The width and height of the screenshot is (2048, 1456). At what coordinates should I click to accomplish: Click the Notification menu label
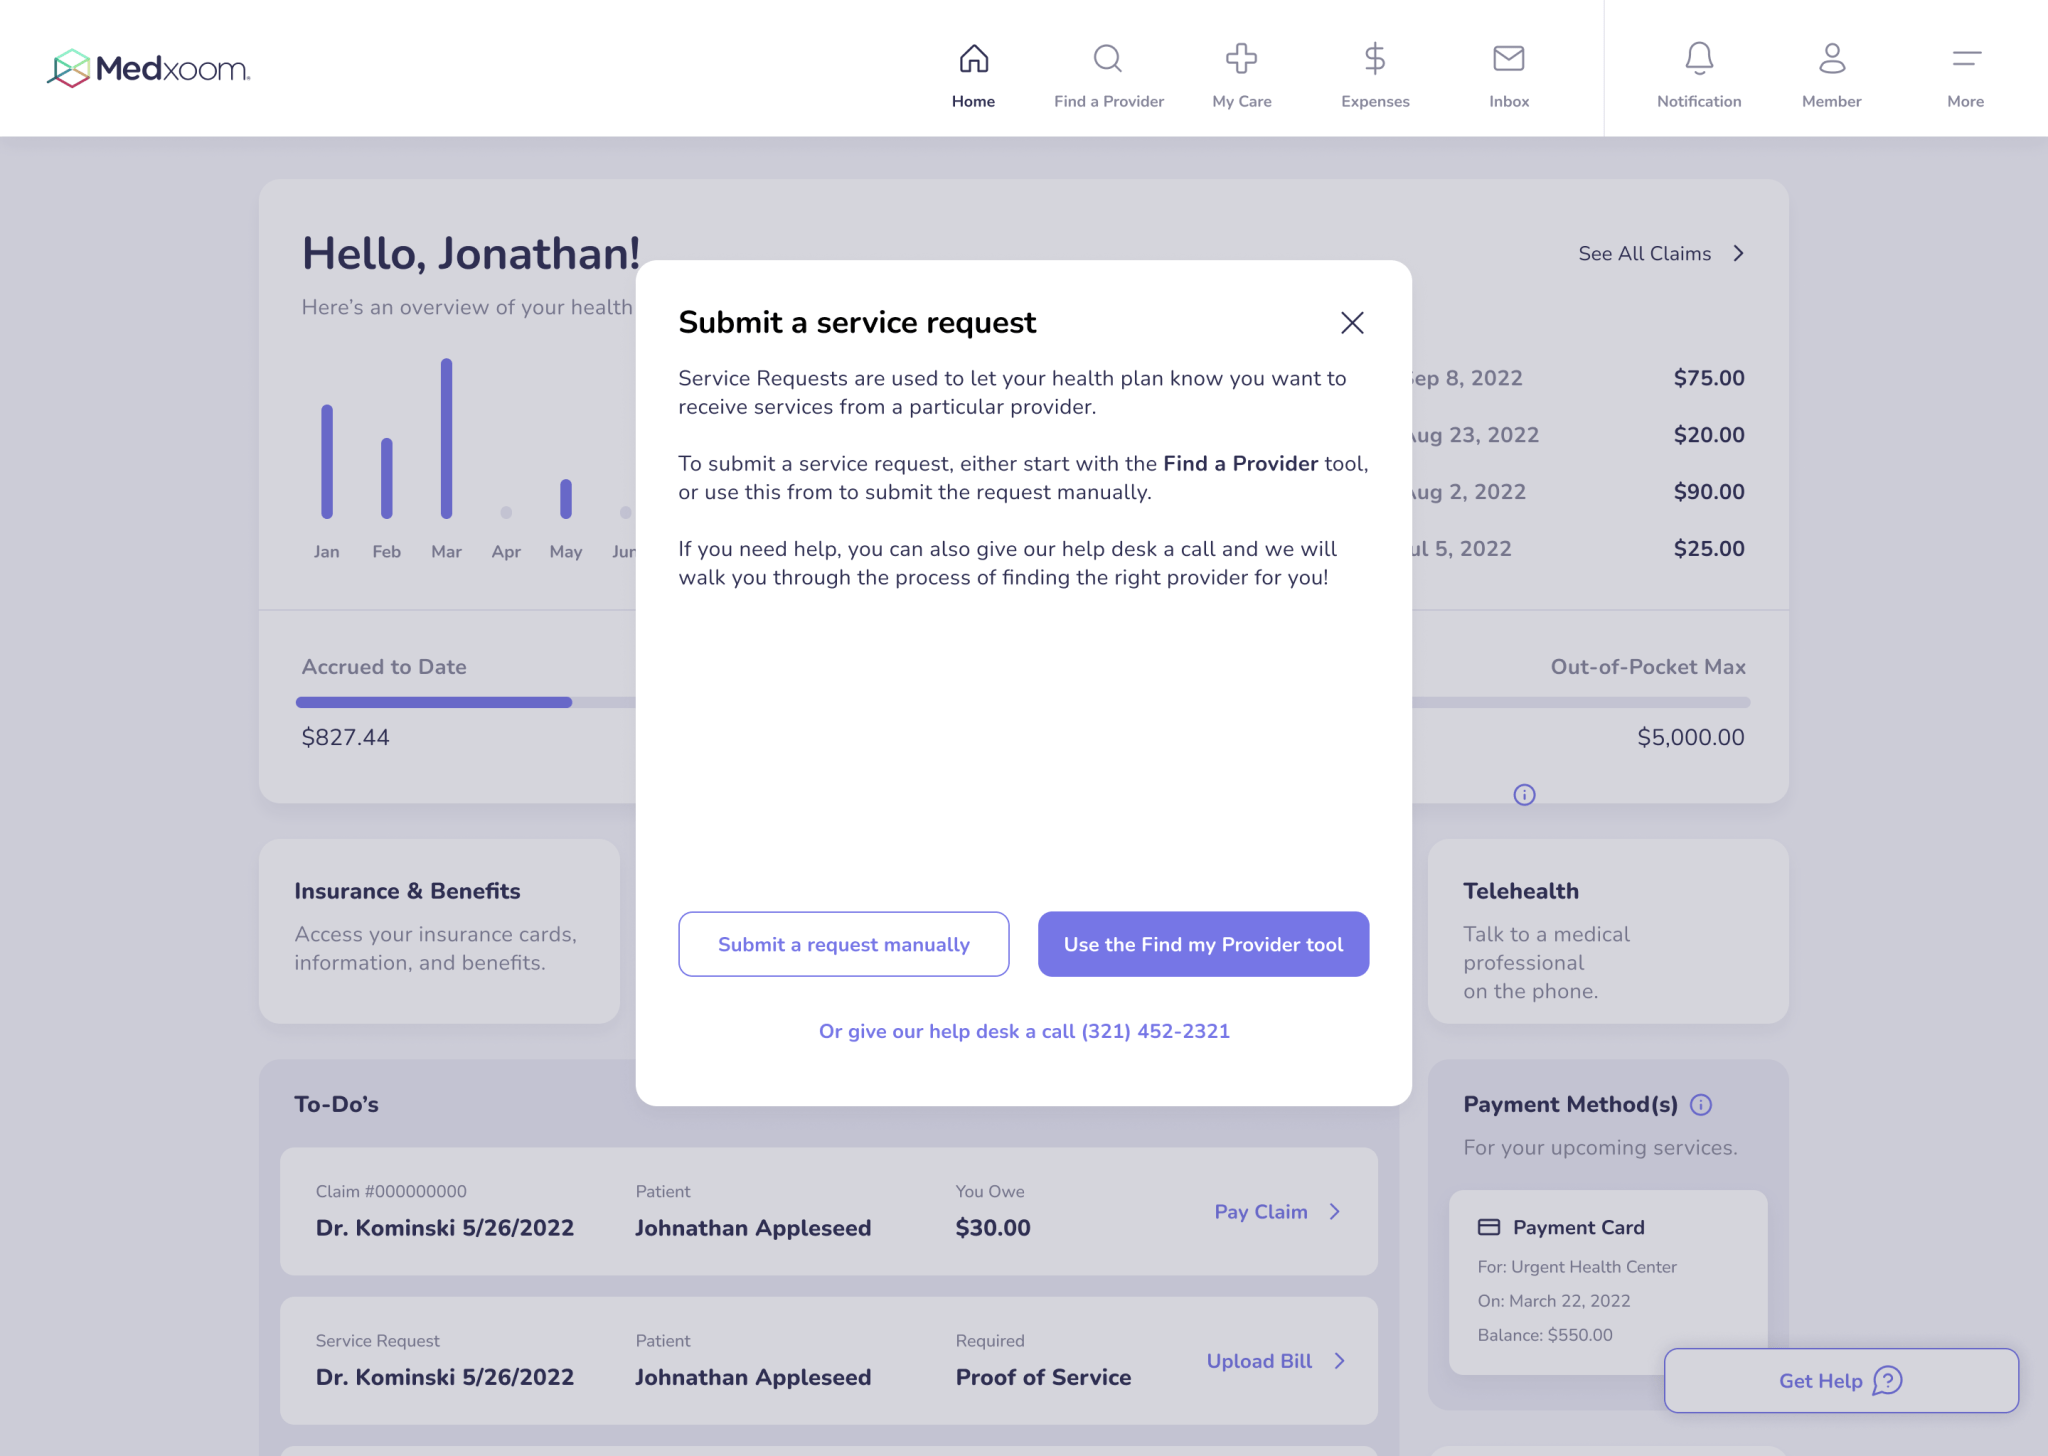[1699, 102]
